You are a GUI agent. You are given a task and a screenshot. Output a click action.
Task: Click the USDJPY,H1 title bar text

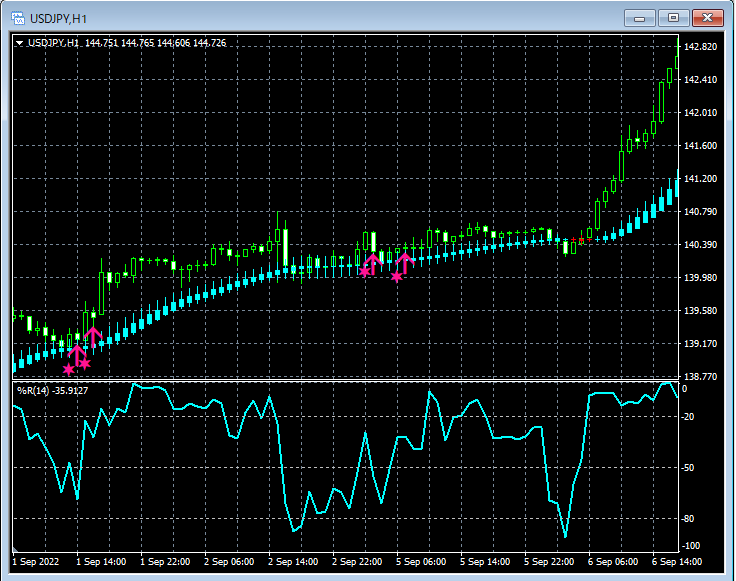coord(59,19)
